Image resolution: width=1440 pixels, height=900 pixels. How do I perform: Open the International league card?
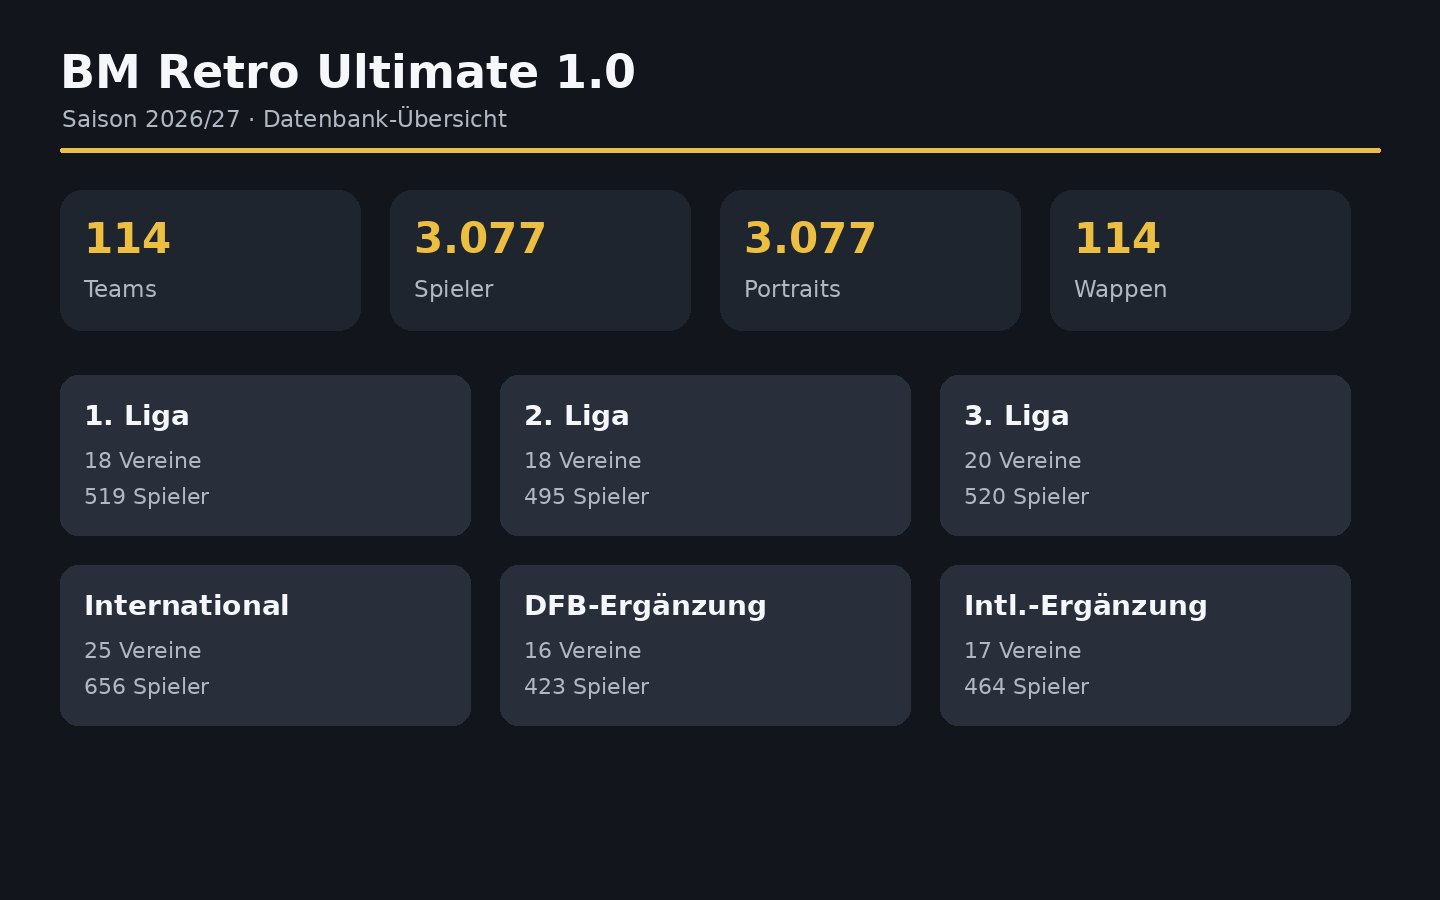click(265, 645)
